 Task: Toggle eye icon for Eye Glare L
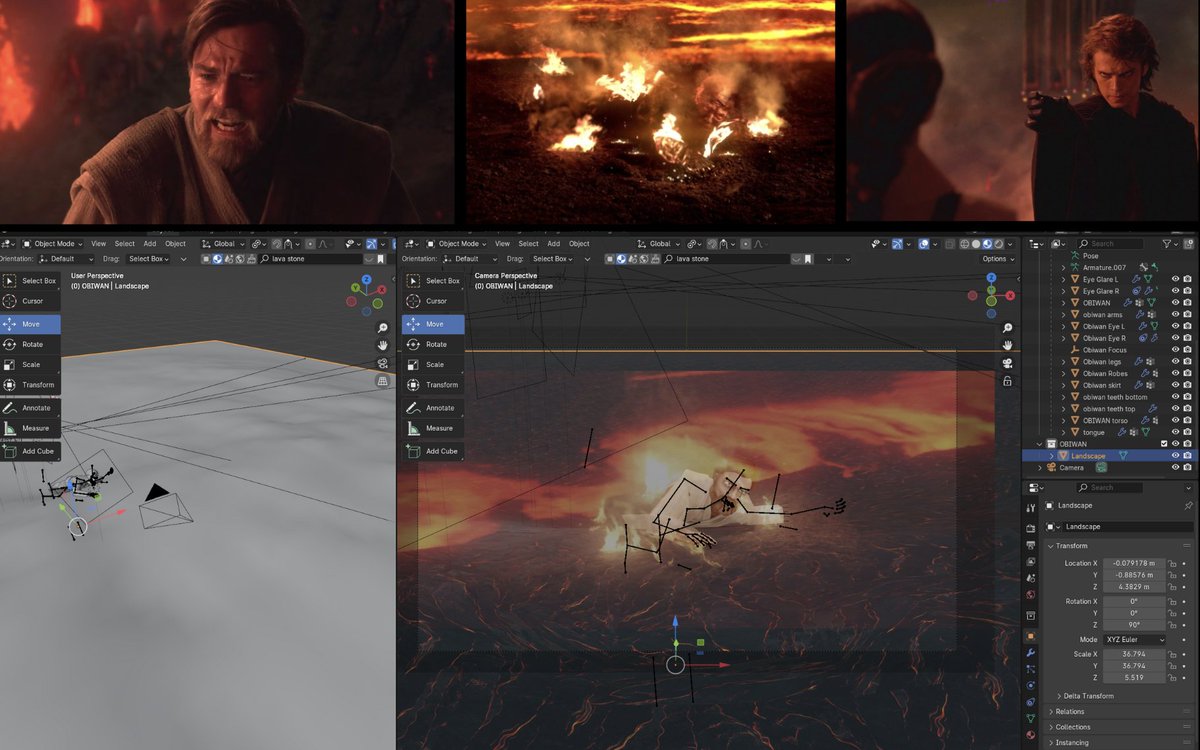[x=1175, y=279]
